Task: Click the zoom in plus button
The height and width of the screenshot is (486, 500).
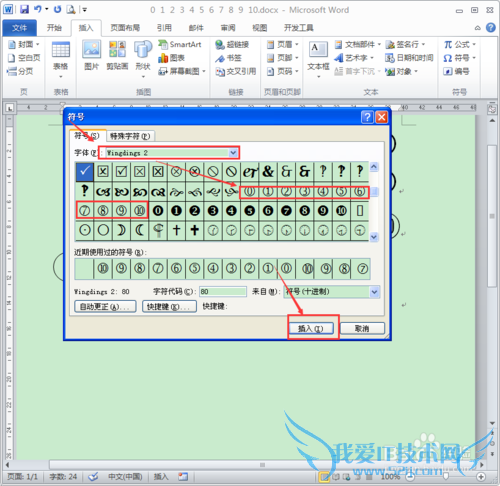Action: 481,477
